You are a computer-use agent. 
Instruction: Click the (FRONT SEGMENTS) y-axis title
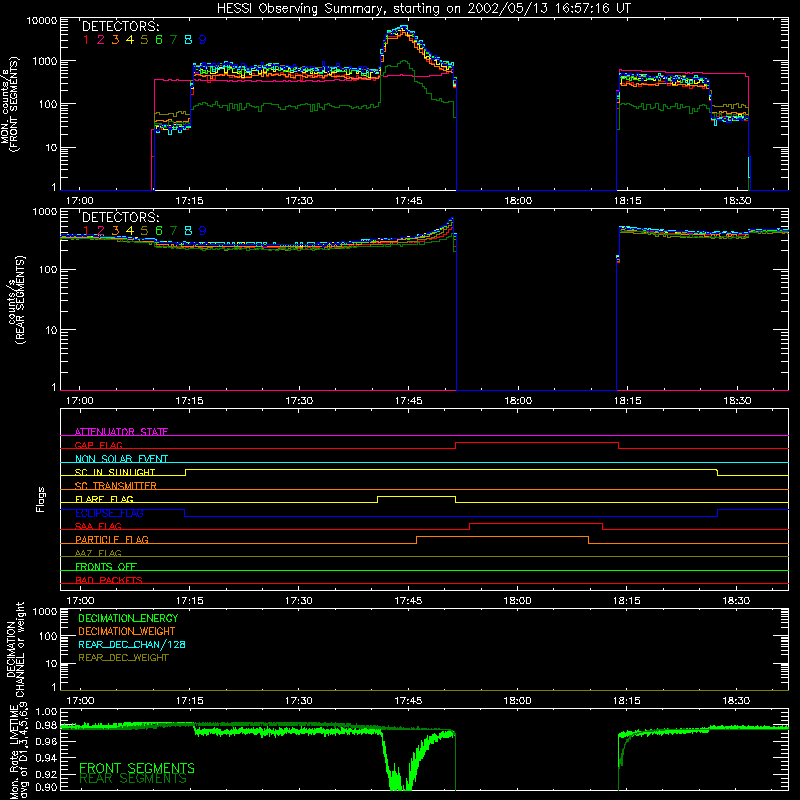pos(15,105)
